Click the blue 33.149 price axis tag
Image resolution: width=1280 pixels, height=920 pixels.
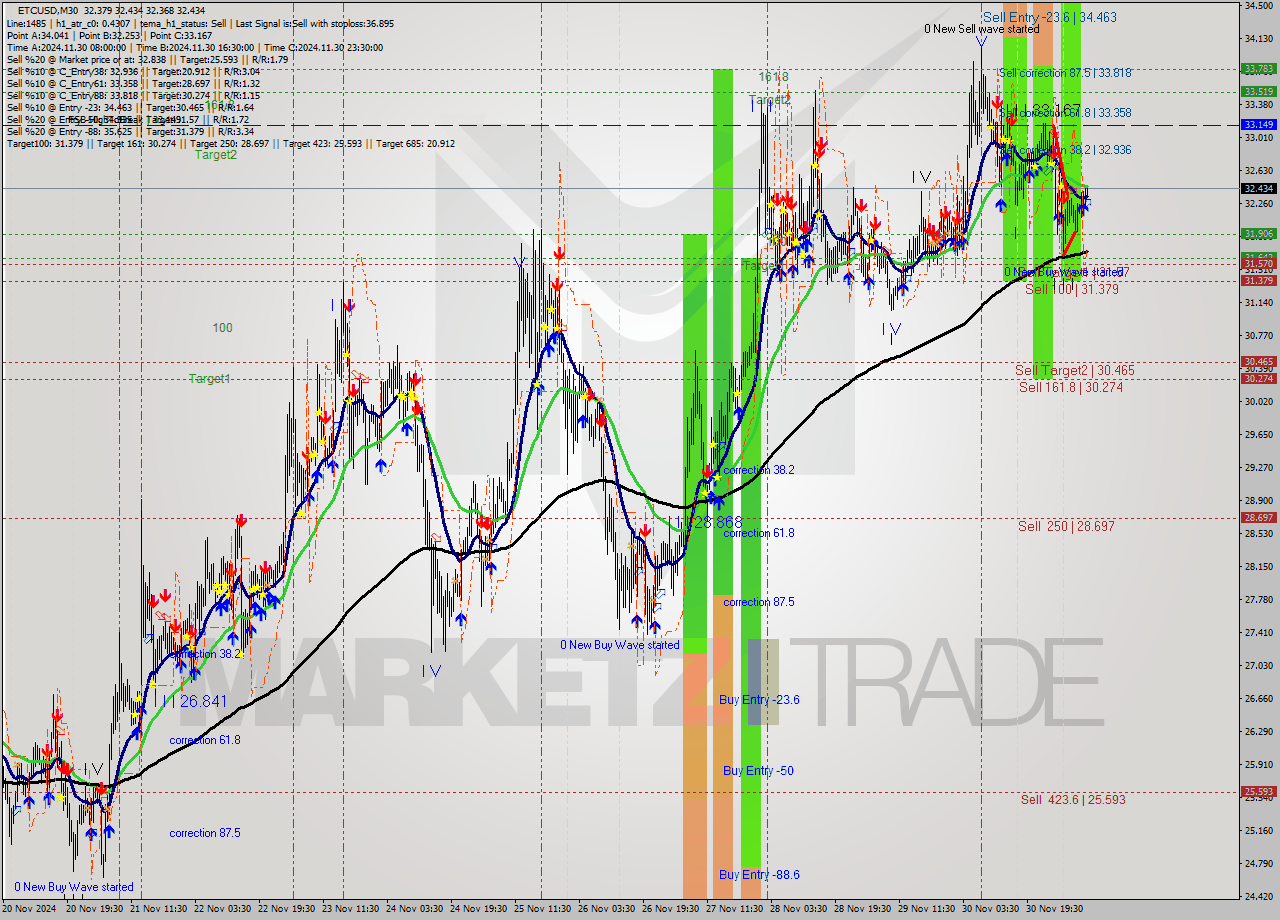(x=1258, y=125)
